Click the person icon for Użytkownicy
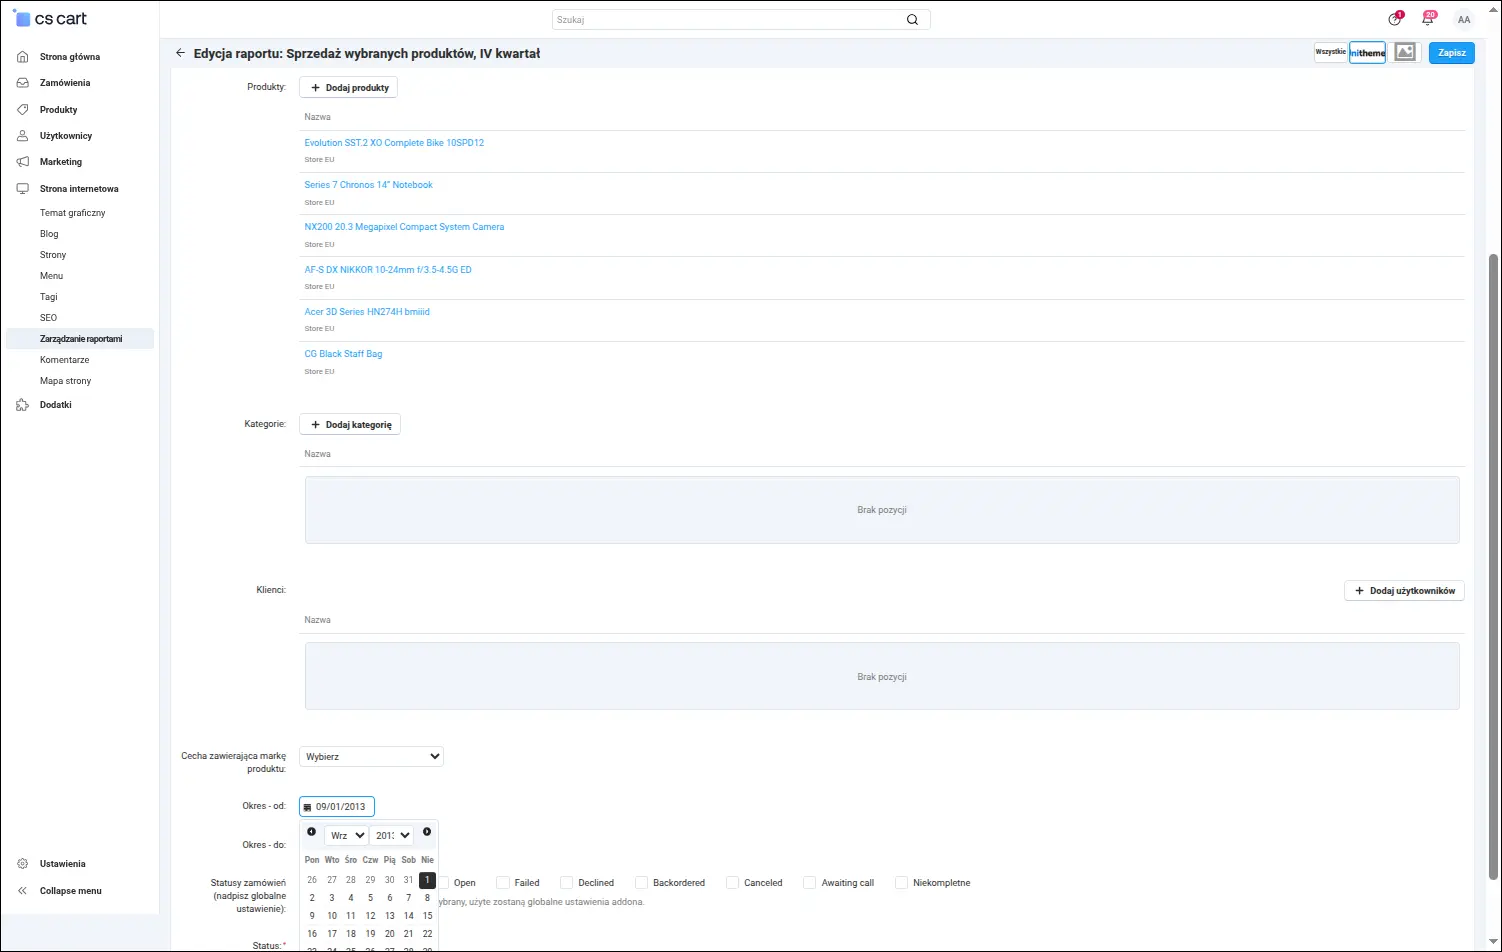1502x952 pixels. coord(23,136)
